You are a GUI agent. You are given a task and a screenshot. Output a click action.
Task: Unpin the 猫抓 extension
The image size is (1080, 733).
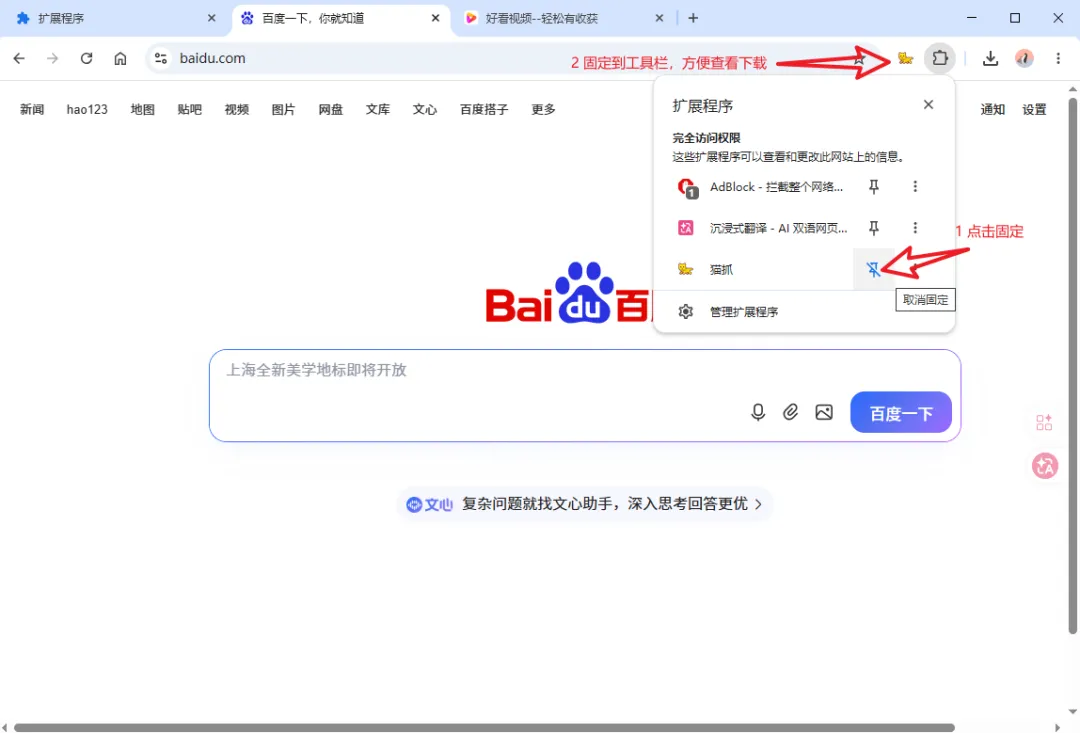tap(873, 269)
